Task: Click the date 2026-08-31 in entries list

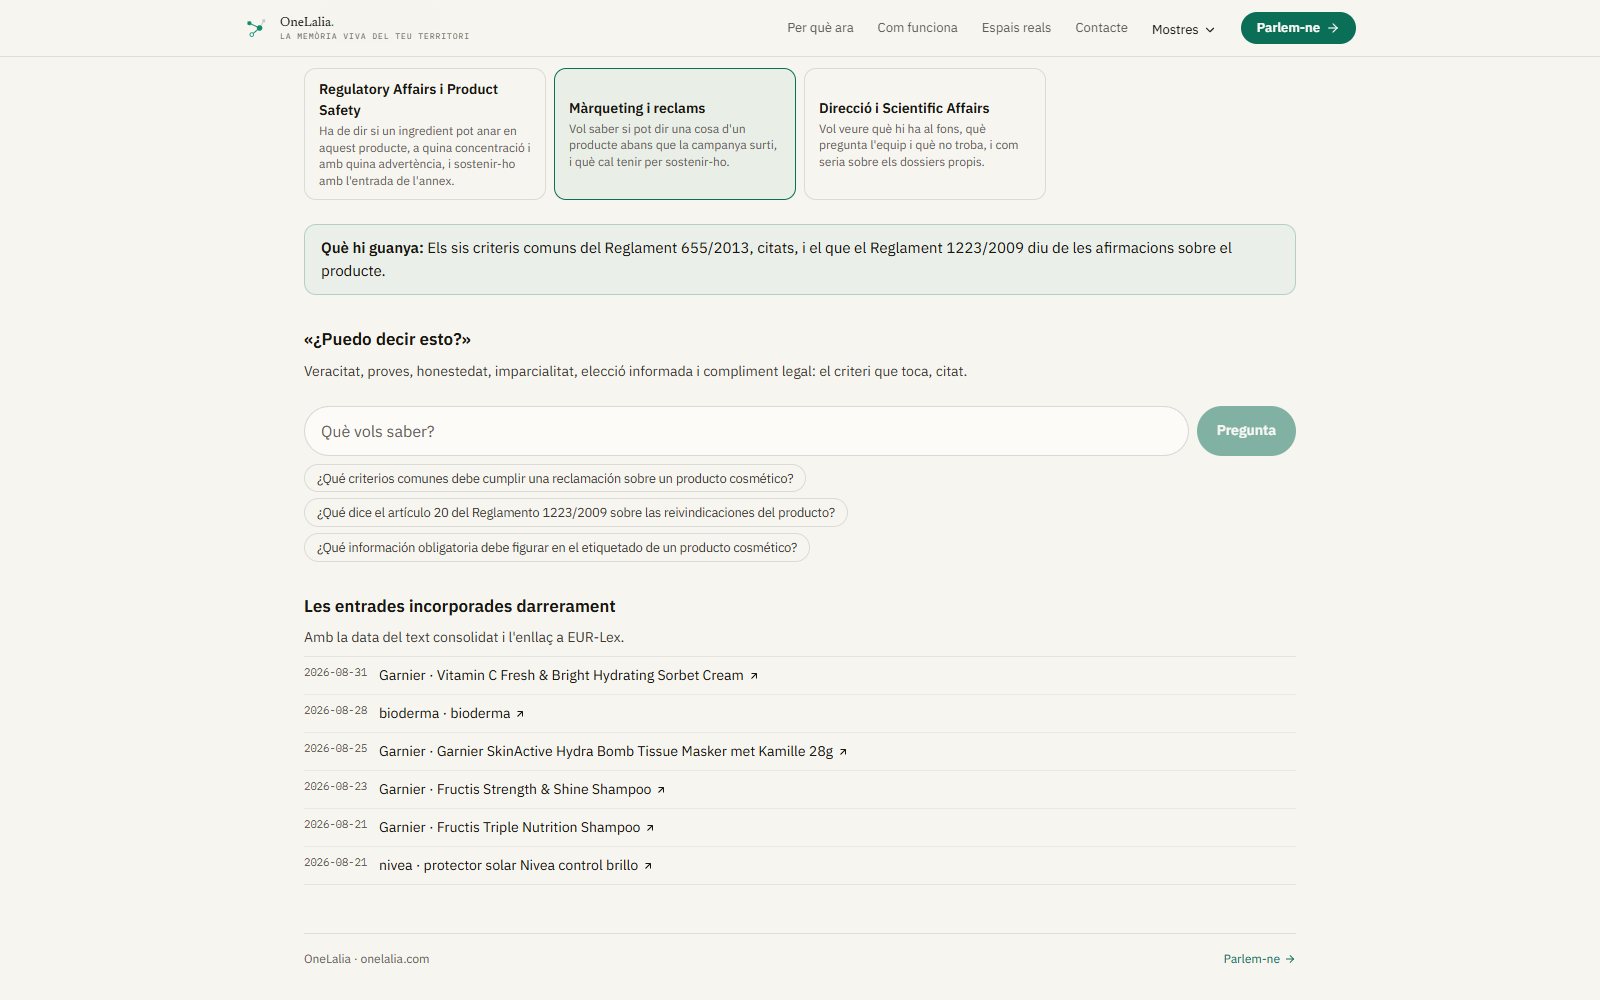Action: pyautogui.click(x=335, y=673)
